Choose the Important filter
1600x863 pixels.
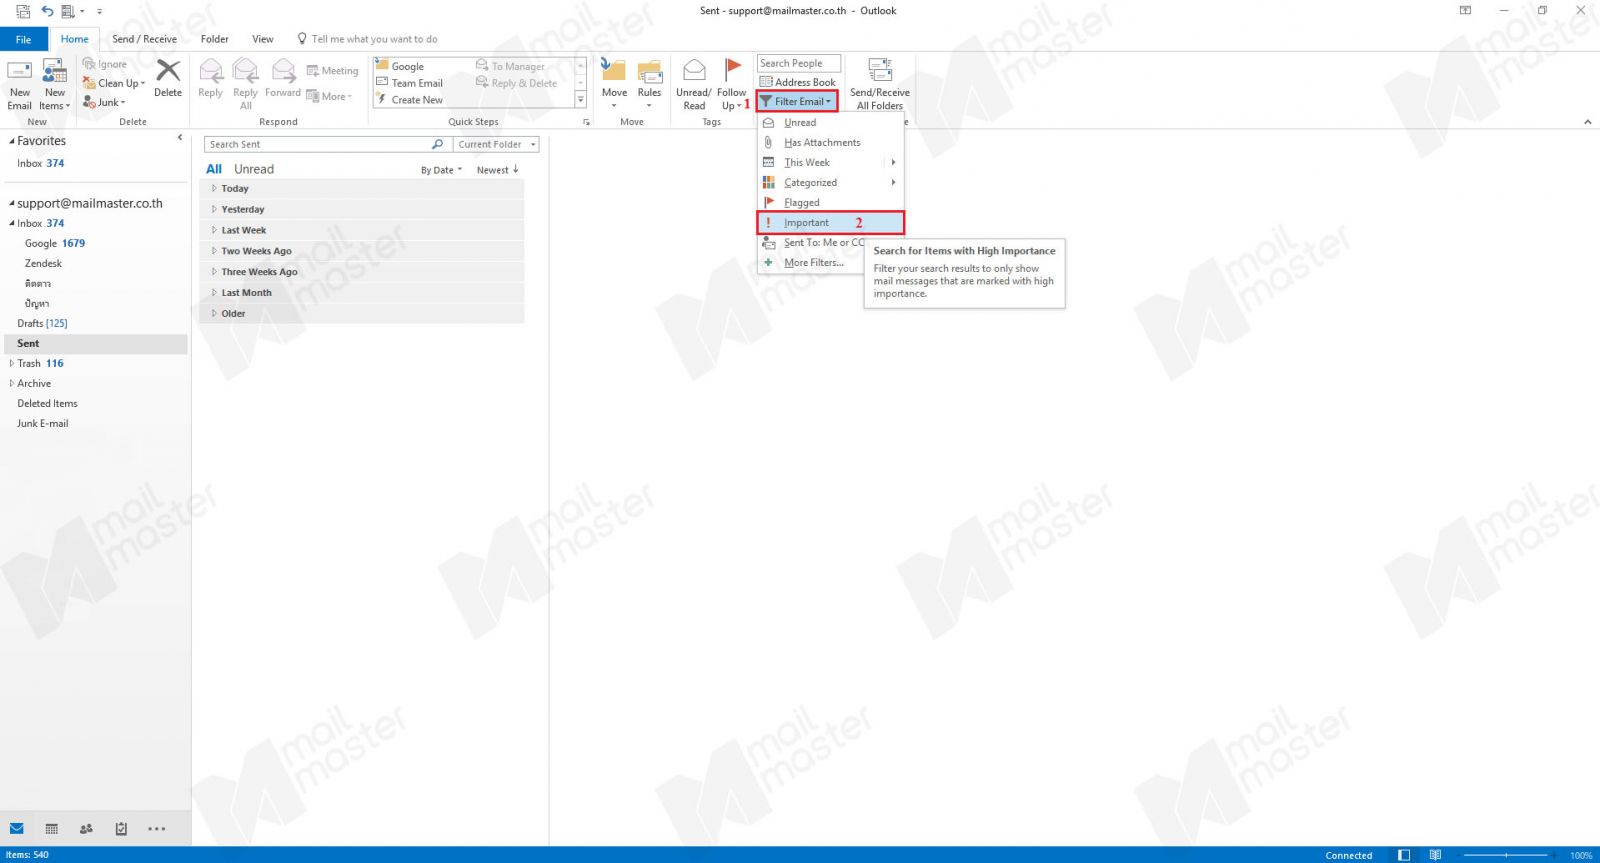click(x=830, y=223)
